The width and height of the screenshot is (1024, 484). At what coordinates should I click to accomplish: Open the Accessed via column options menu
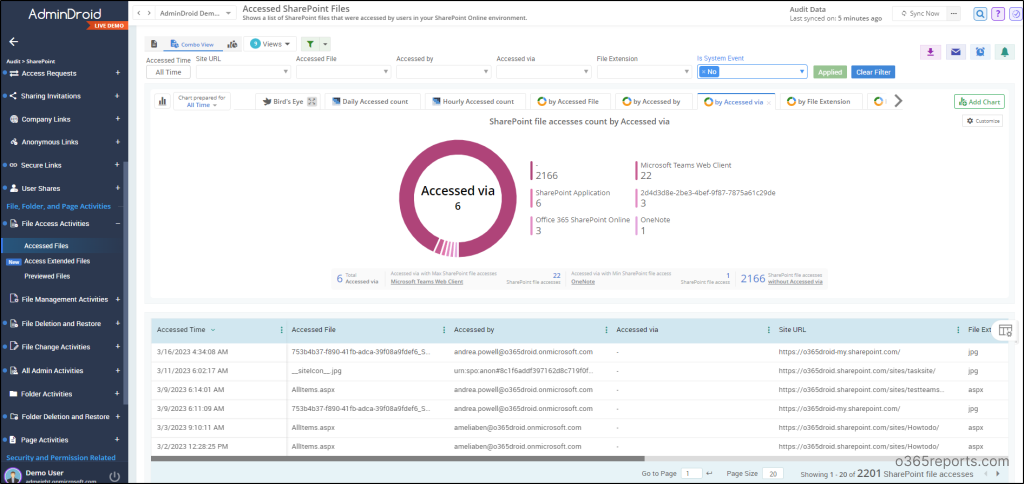(769, 330)
